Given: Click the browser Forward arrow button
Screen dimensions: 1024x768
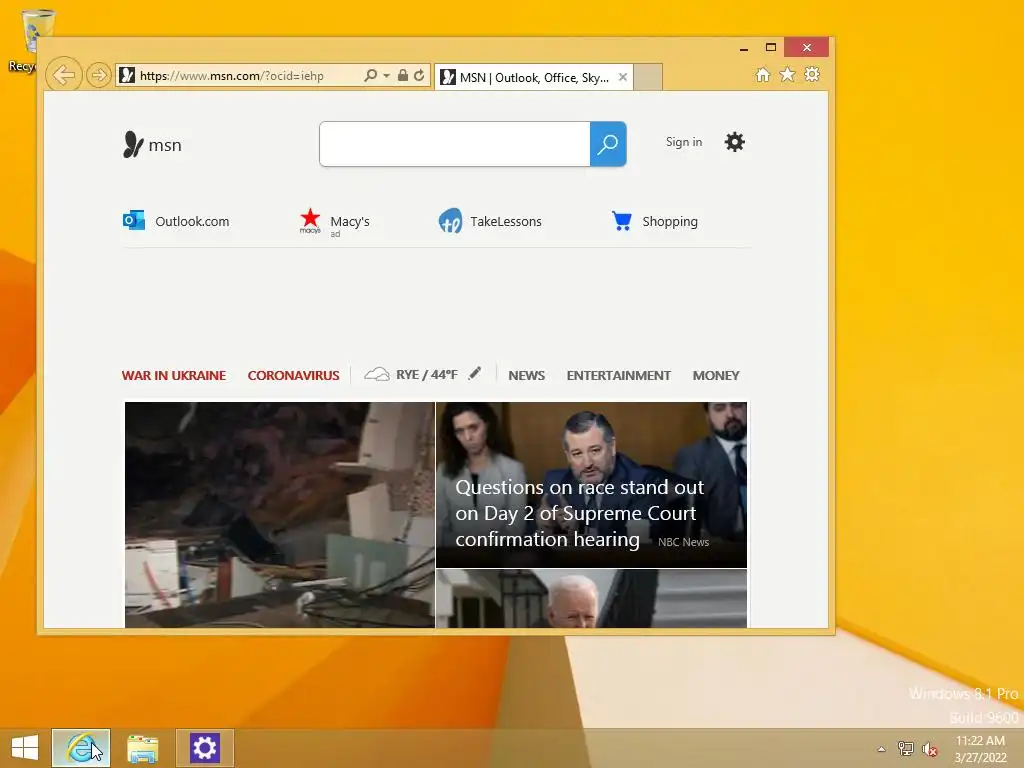Looking at the screenshot, I should [x=99, y=75].
